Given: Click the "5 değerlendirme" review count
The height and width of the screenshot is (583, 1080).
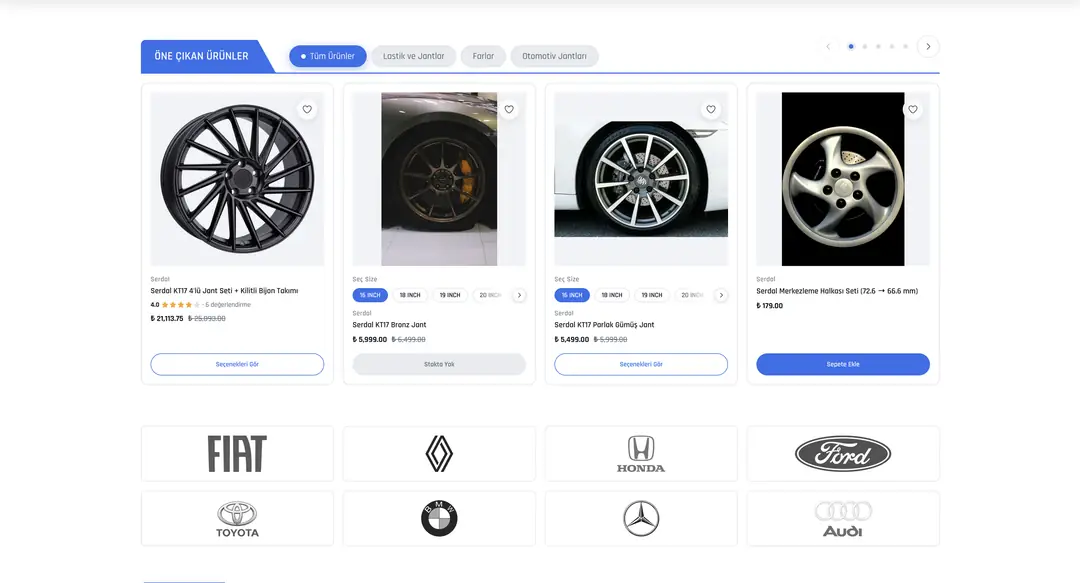Looking at the screenshot, I should 228,305.
